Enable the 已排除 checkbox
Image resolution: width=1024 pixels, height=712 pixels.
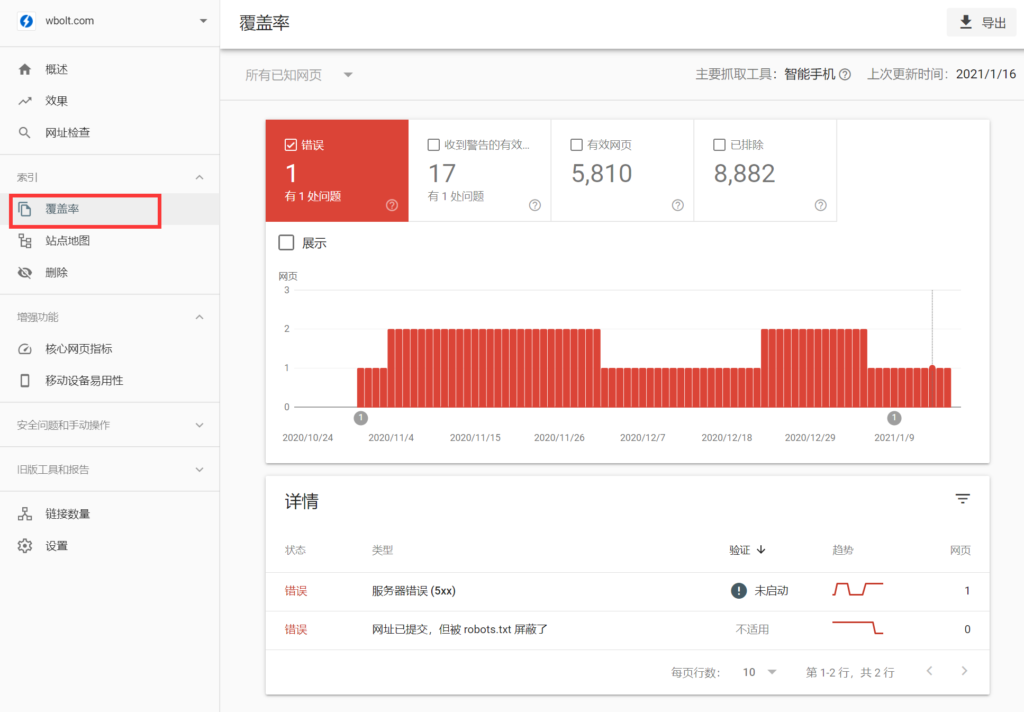tap(720, 145)
